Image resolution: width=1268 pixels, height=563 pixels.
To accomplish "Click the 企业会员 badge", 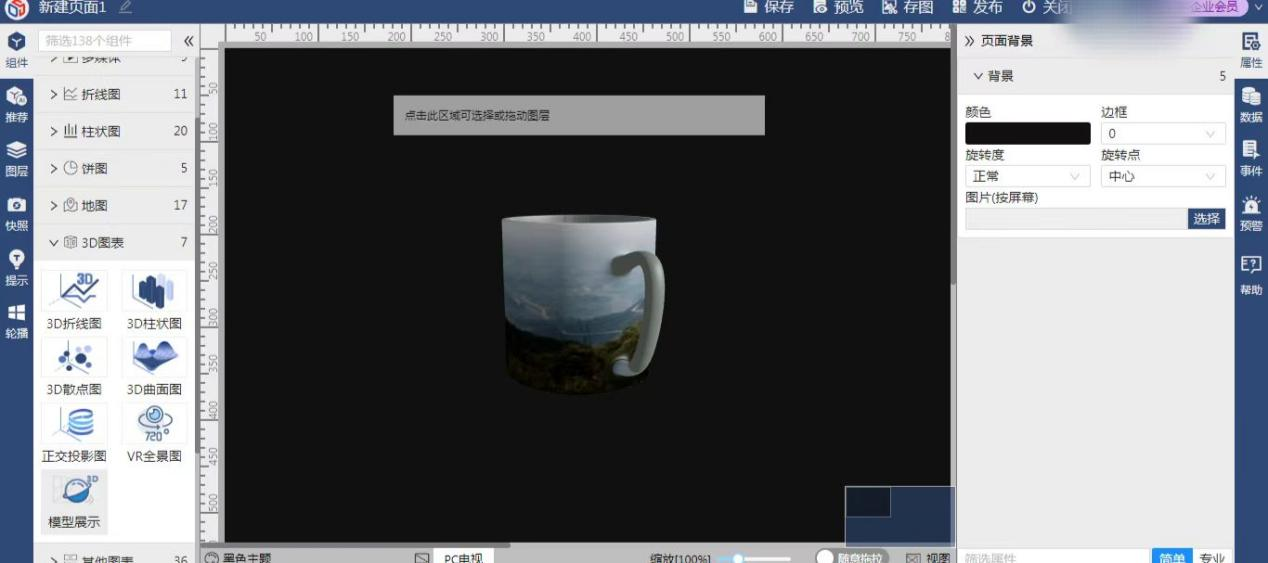I will point(1214,6).
